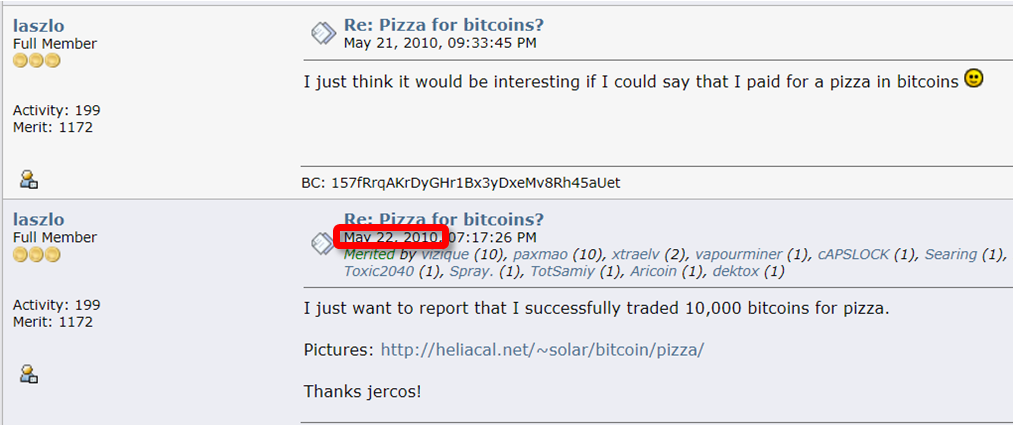Click the gold rank coins in first post
1013x425 pixels.
[x=36, y=61]
